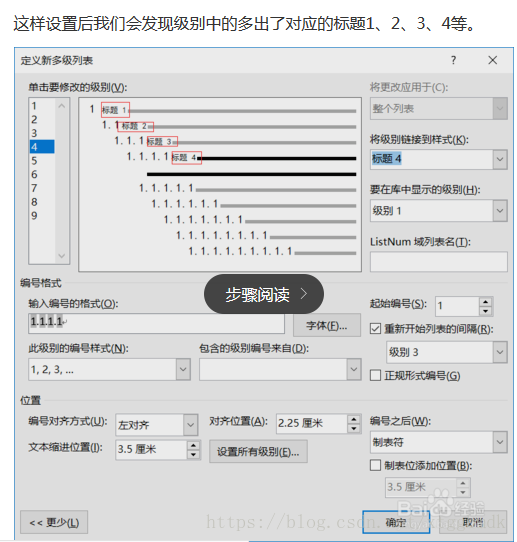Select level 7 in the level list

[x=42, y=188]
